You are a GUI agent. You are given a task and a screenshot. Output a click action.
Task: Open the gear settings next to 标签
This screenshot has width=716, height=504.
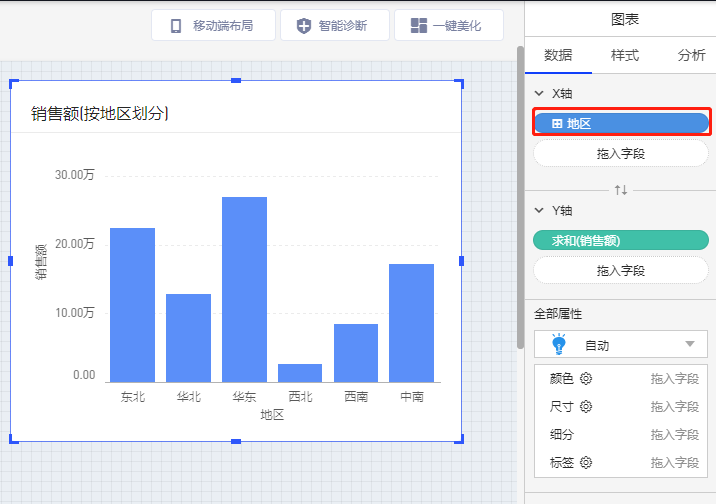click(586, 462)
